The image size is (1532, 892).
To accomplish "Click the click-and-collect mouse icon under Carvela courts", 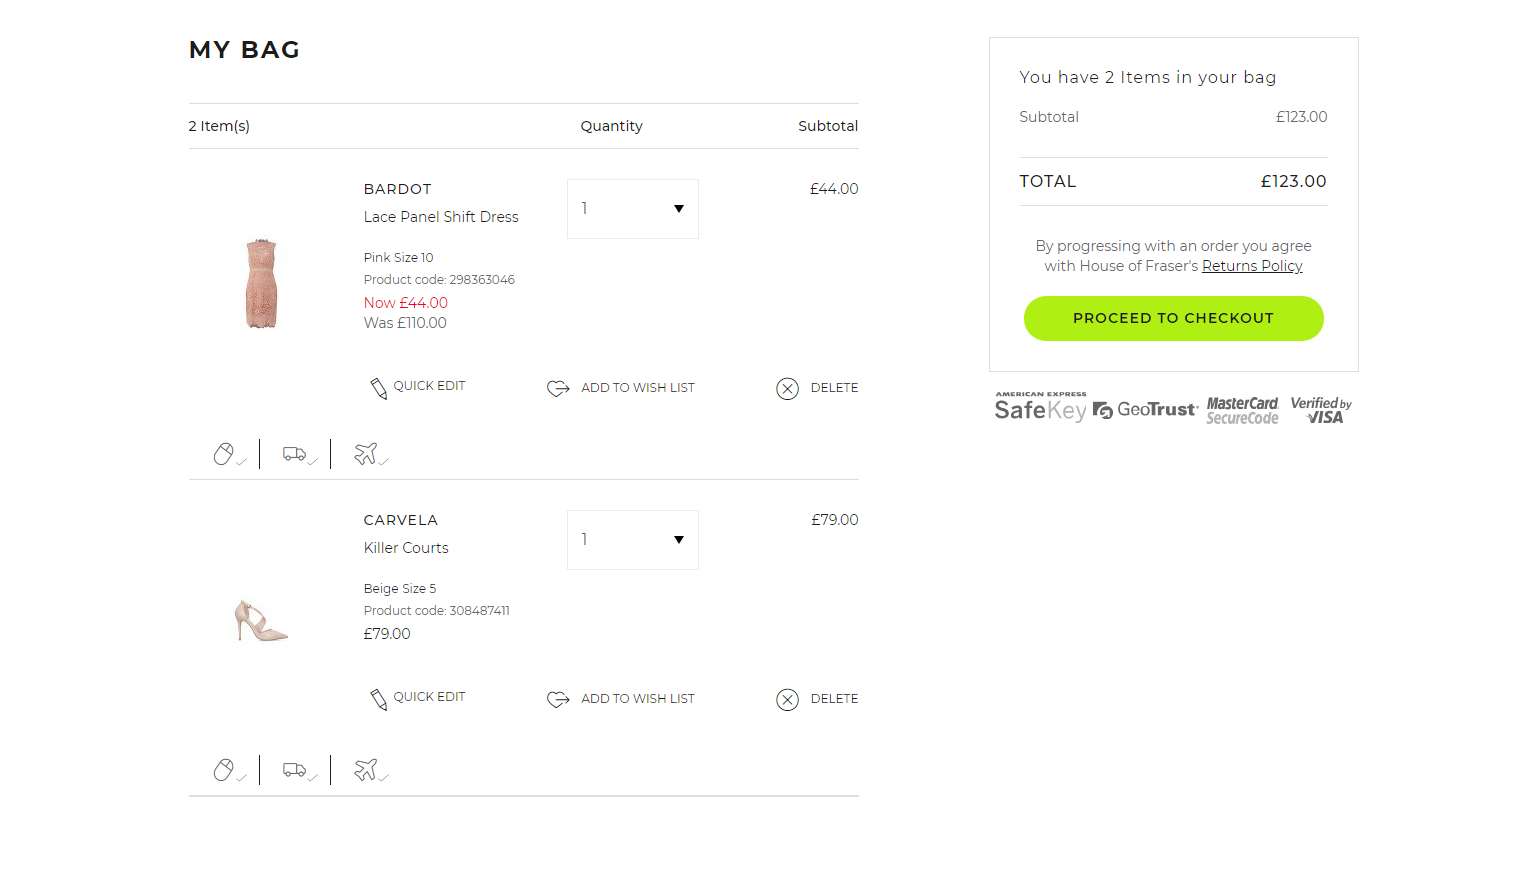I will point(225,770).
